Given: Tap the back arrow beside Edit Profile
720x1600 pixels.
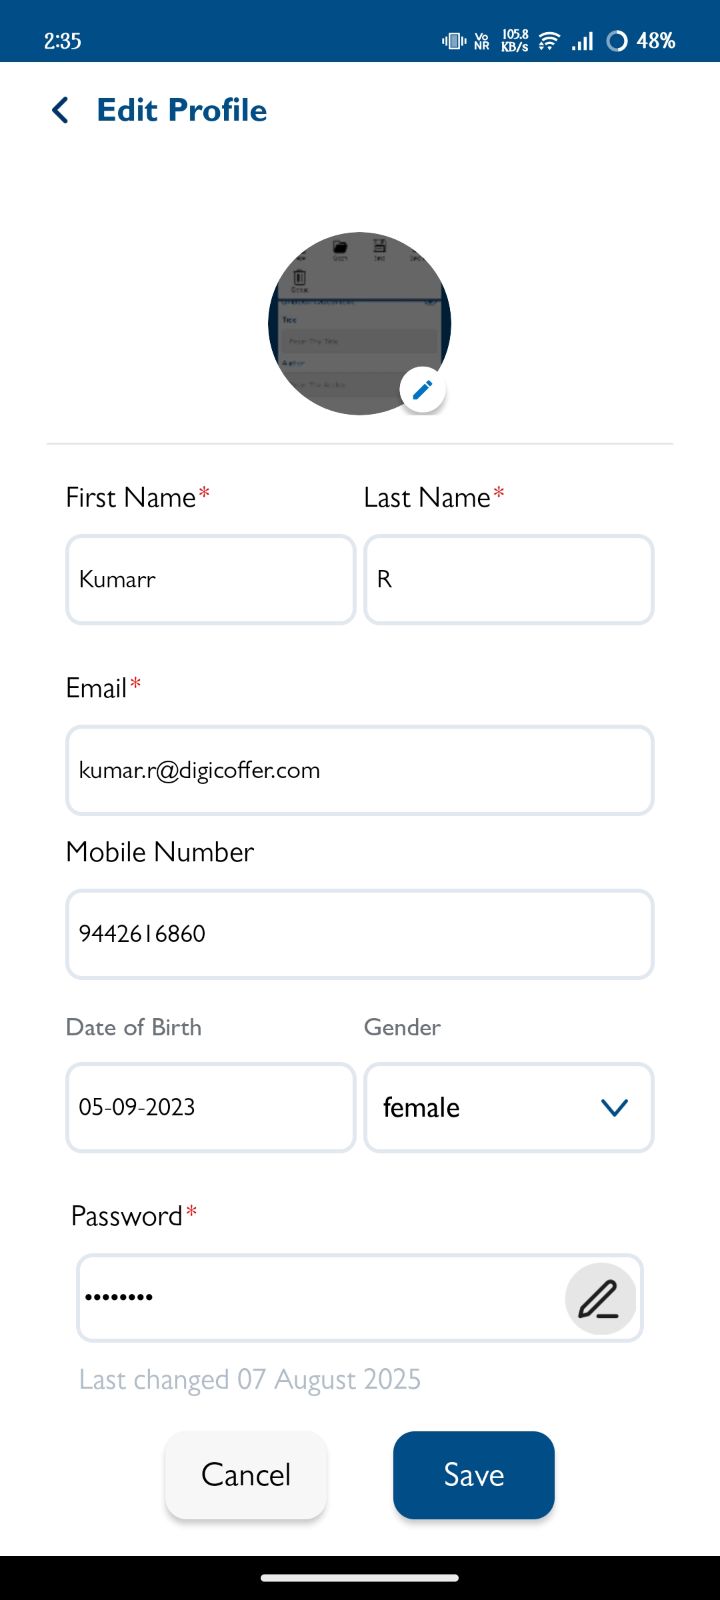Looking at the screenshot, I should [60, 110].
